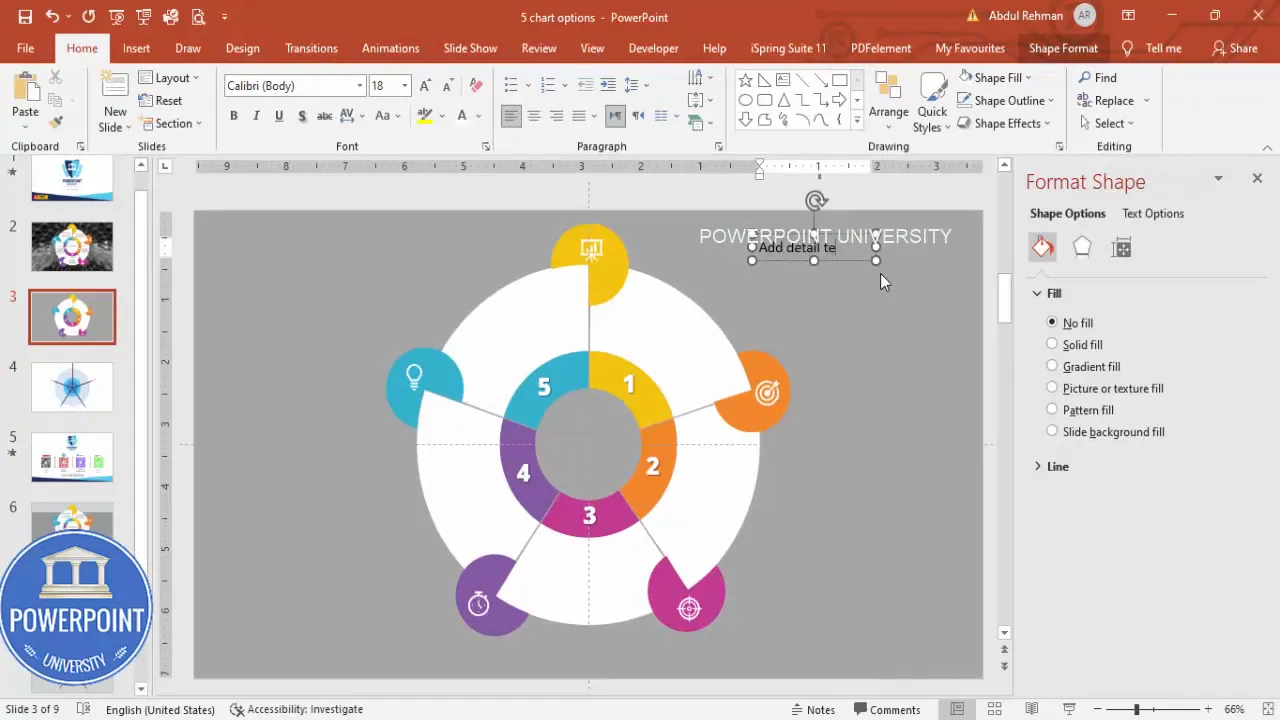
Task: Align text left in Paragraph group
Action: coord(511,116)
